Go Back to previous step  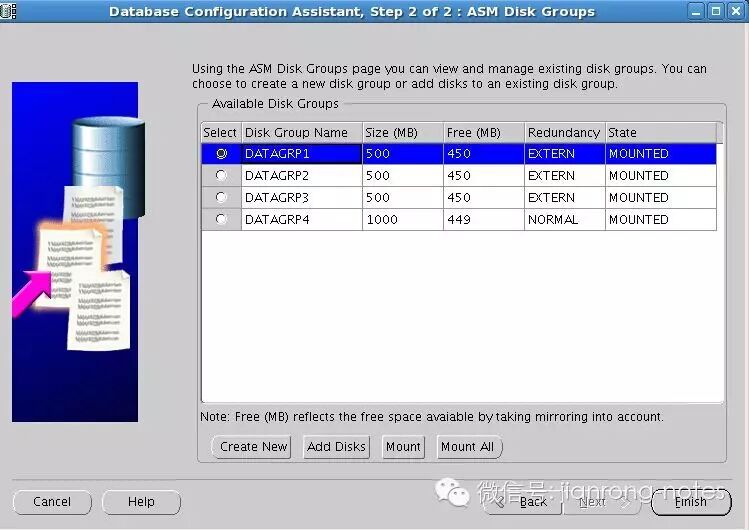pos(523,502)
